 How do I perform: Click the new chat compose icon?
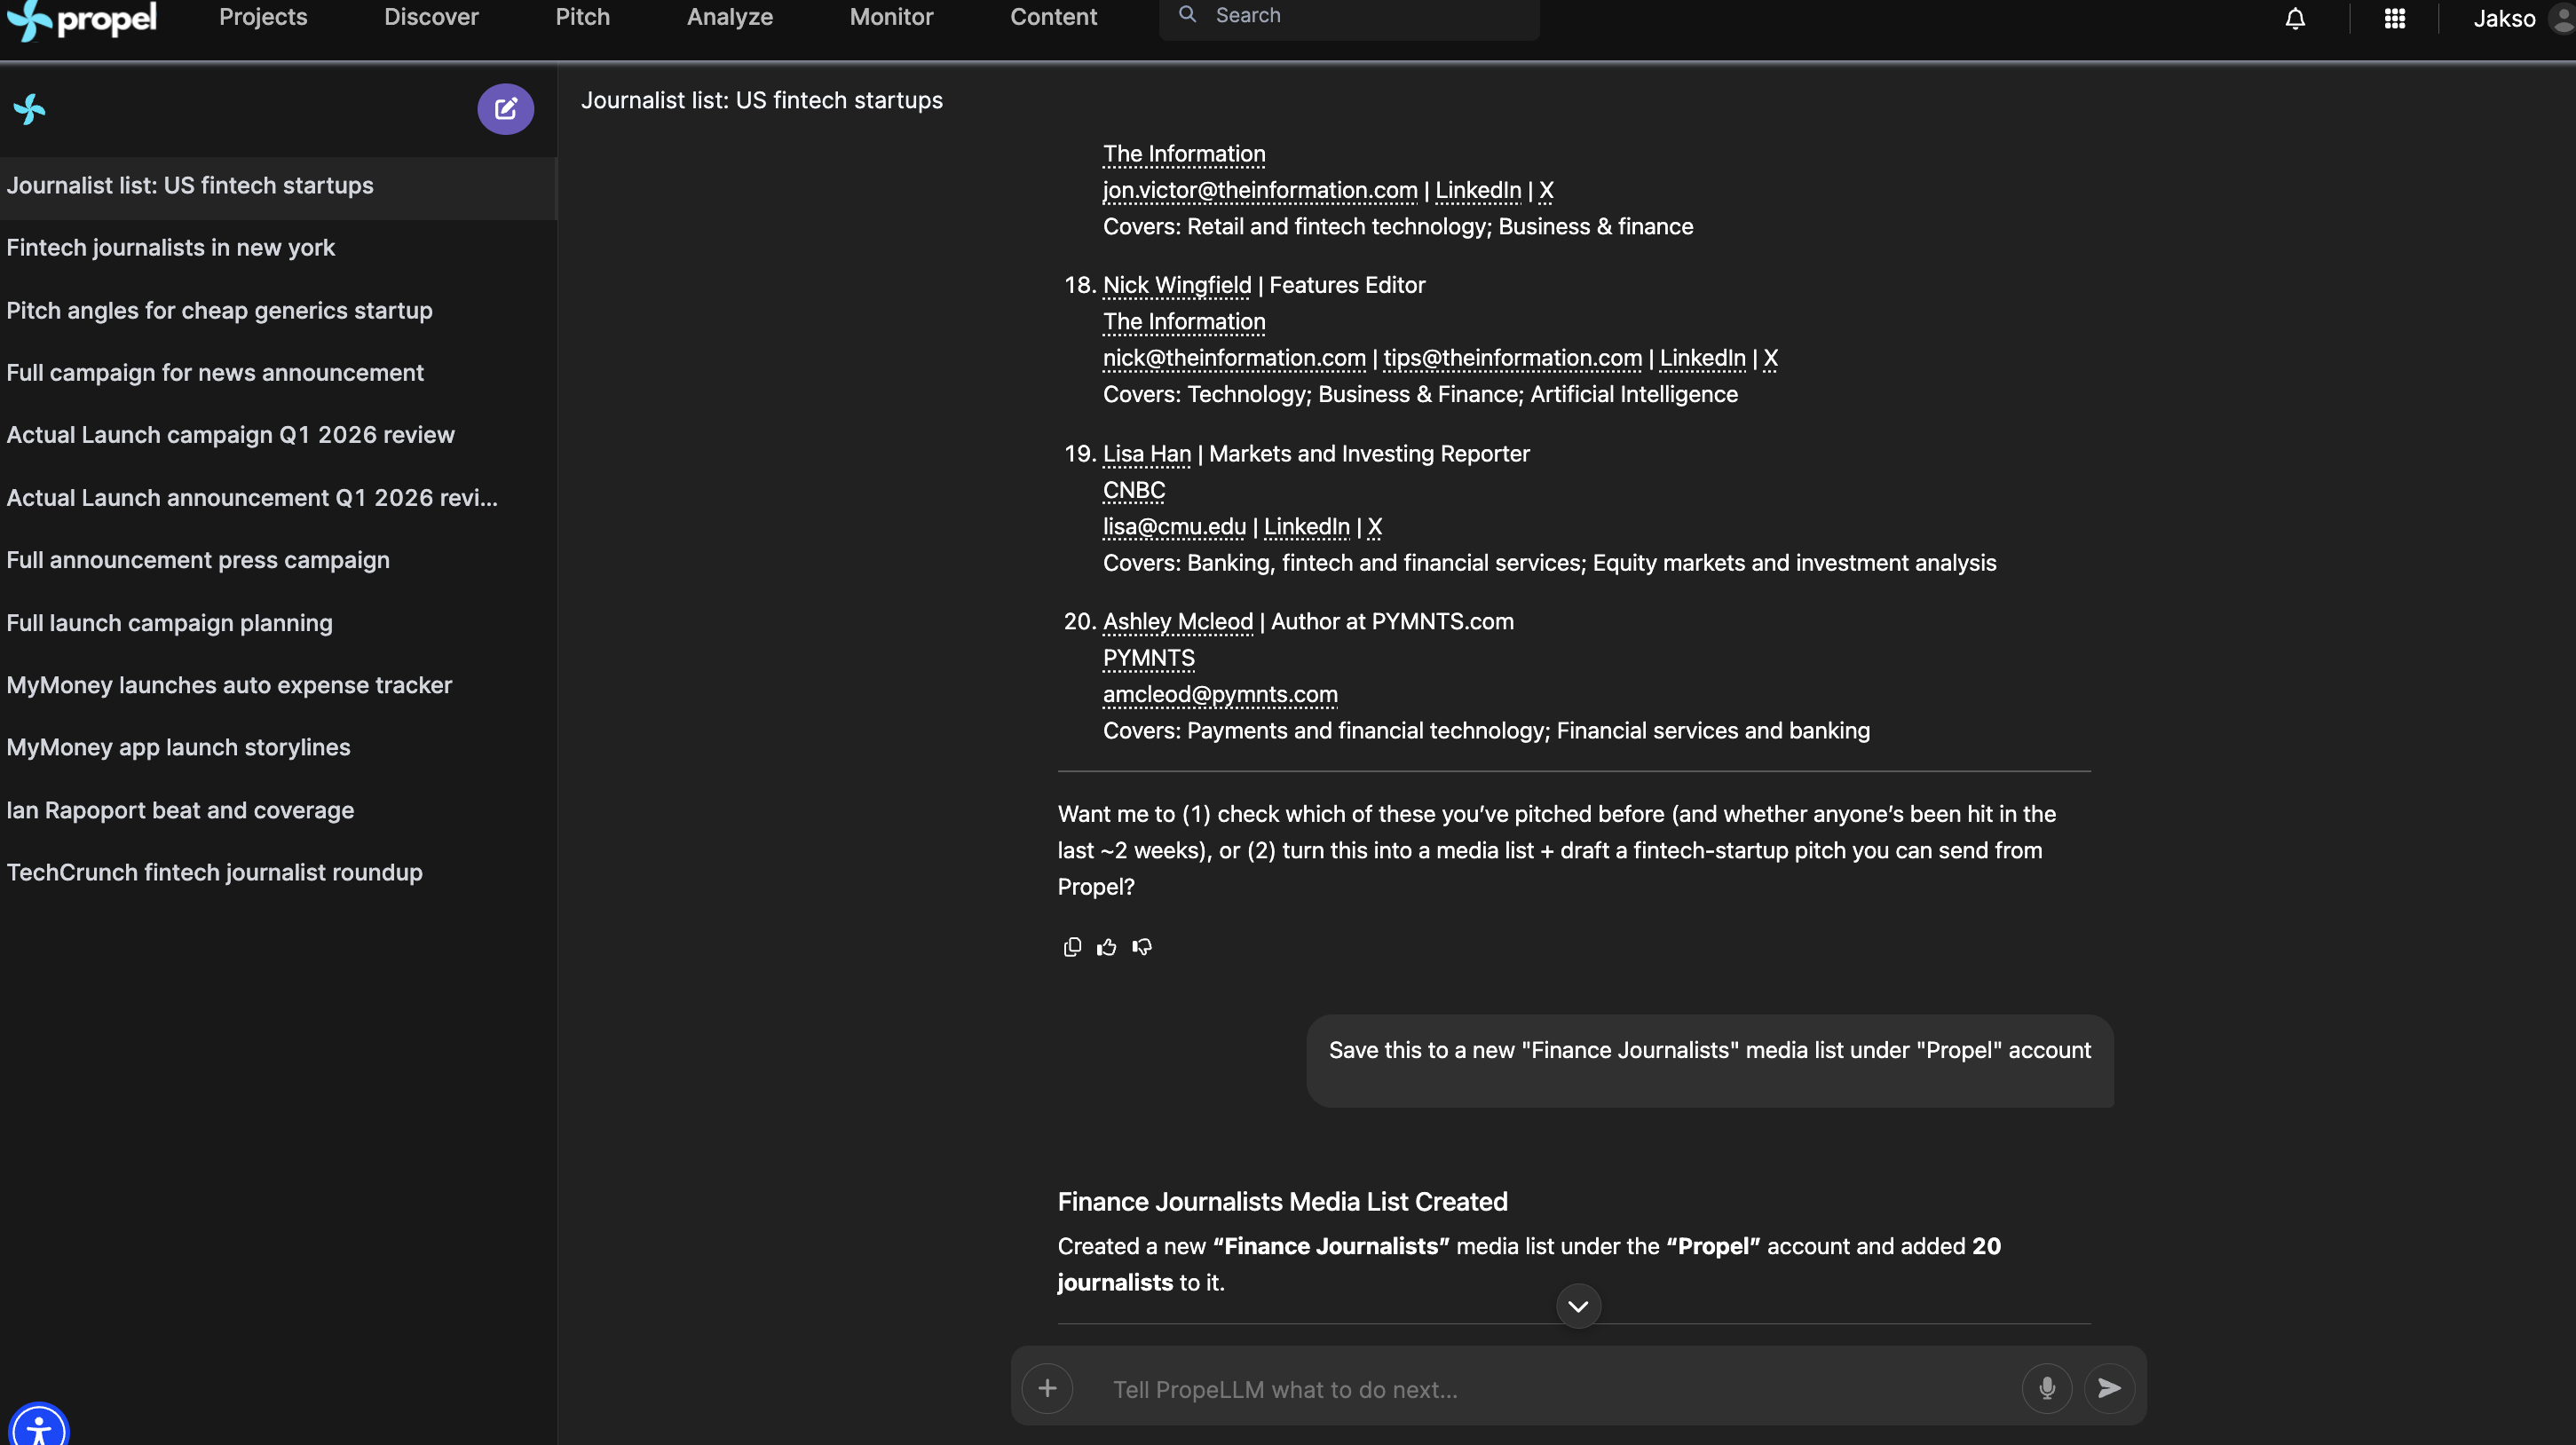[505, 109]
